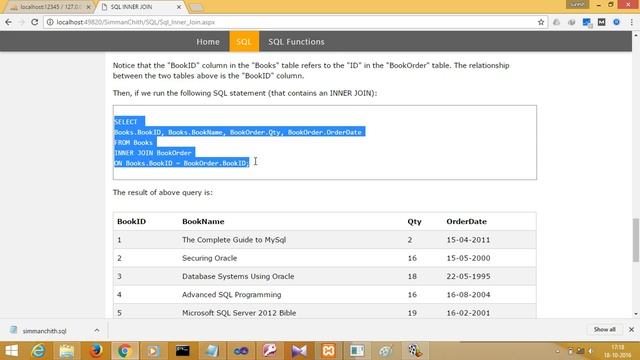Viewport: 640px width, 360px height.
Task: Close the downloads bar
Action: [x=631, y=329]
